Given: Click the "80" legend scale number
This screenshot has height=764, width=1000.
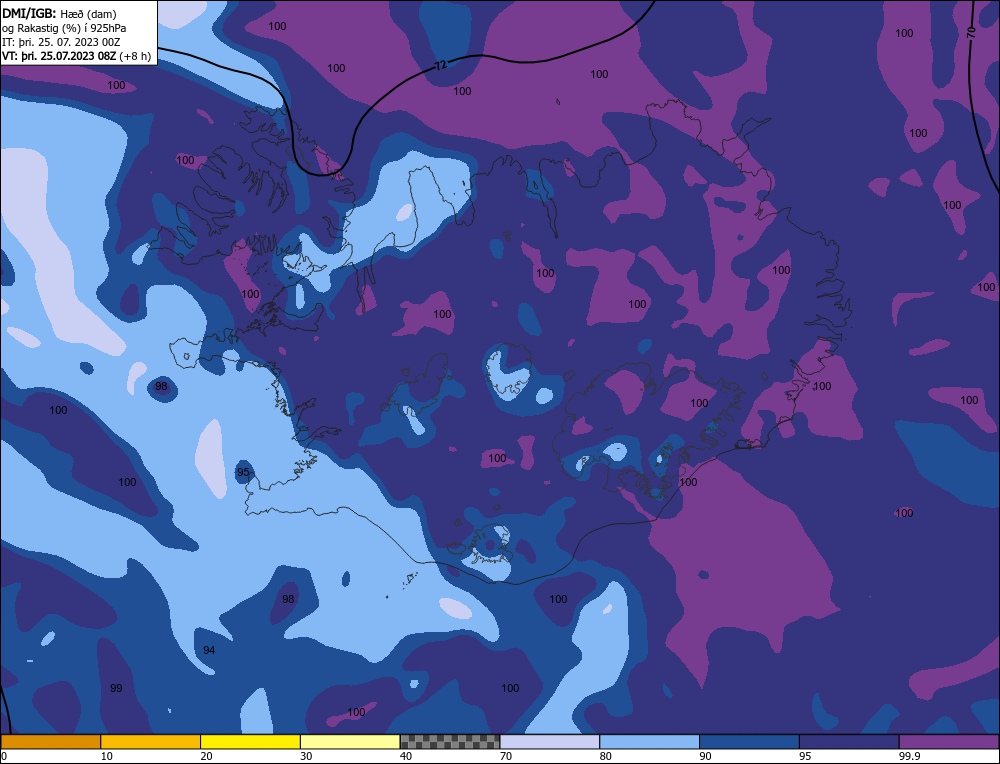Looking at the screenshot, I should tap(606, 756).
